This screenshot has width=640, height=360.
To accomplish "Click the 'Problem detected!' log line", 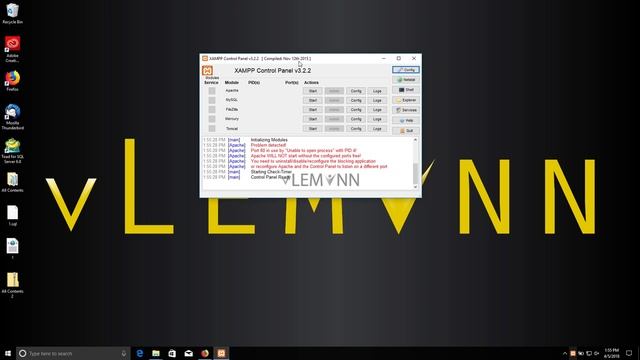I will tap(268, 145).
